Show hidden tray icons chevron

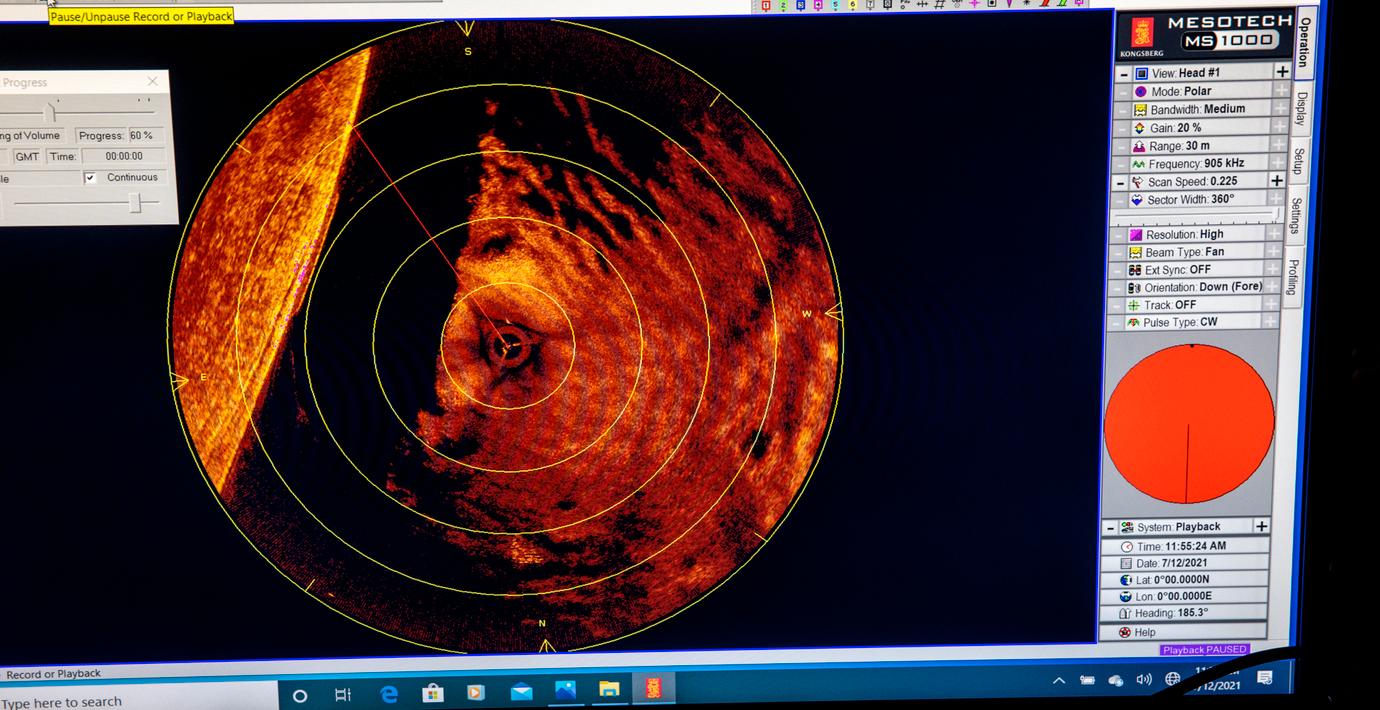1059,681
